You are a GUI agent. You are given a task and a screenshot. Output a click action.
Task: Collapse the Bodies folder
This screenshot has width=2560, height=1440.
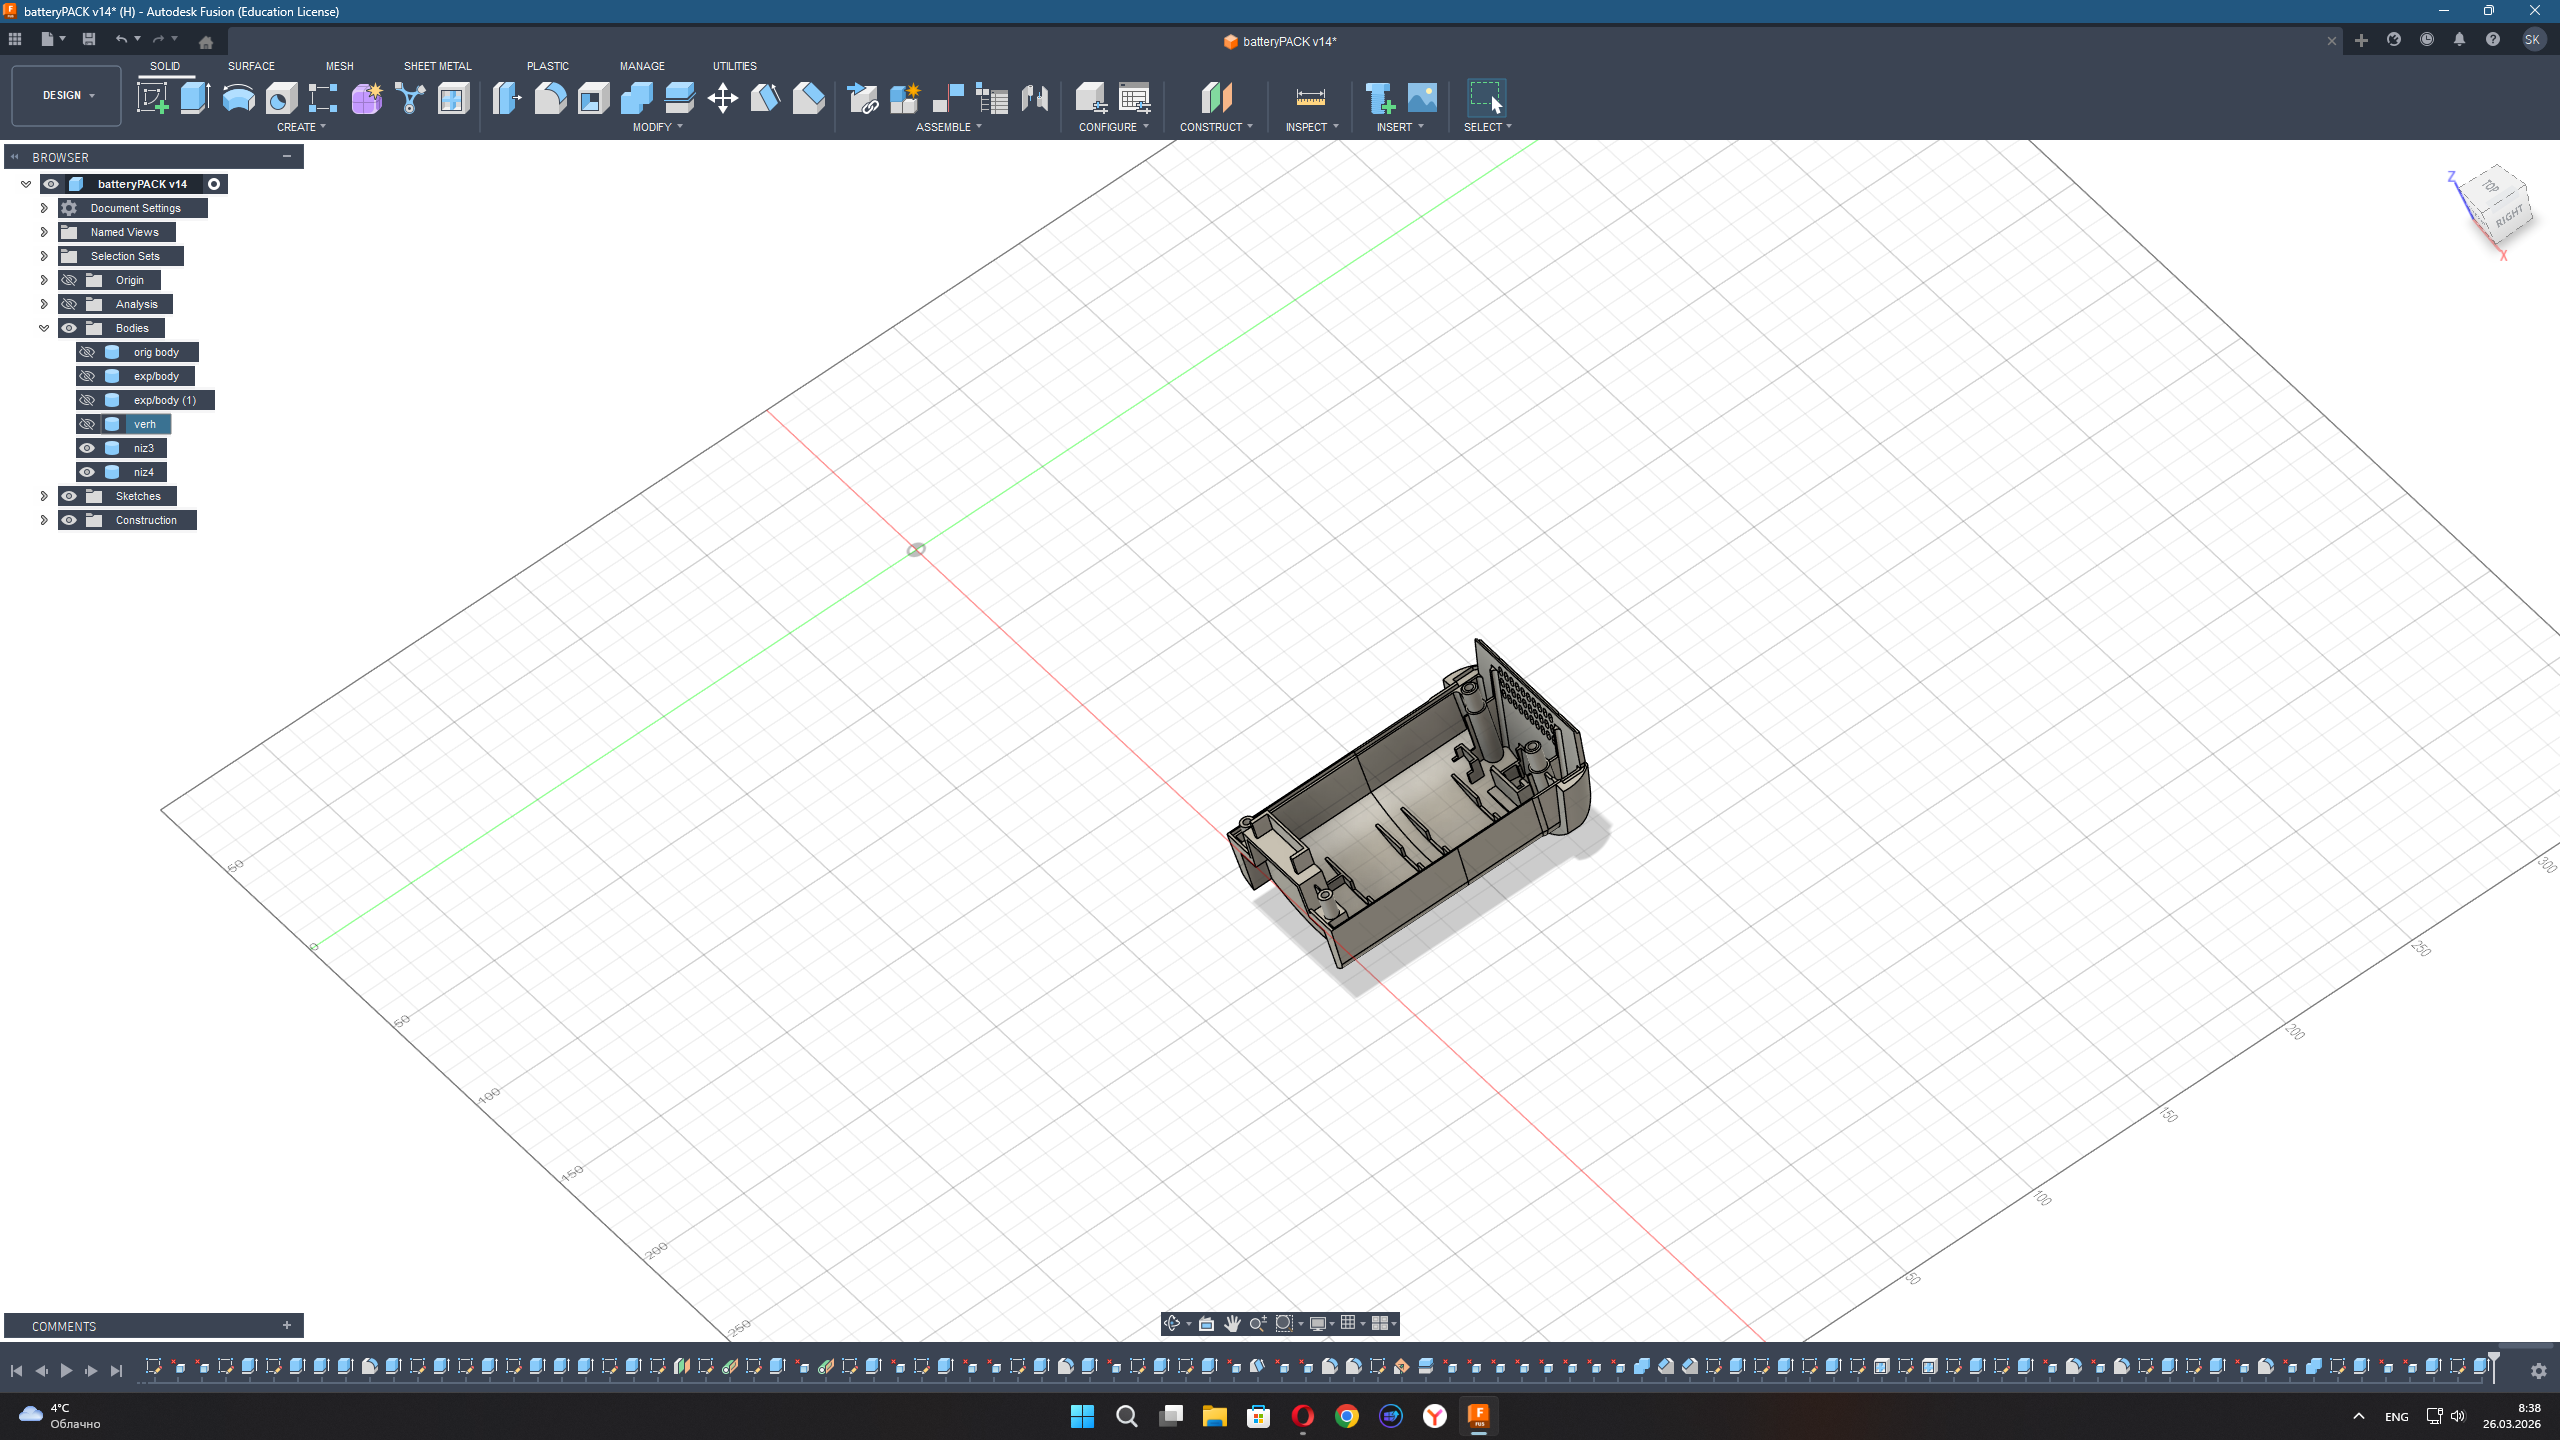(44, 328)
